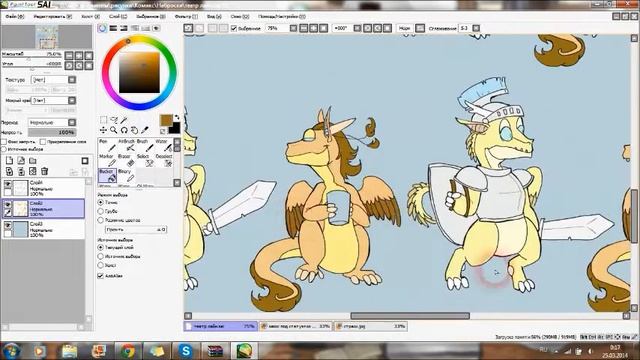Create a new layer folder
The height and width of the screenshot is (360, 640).
33,160
